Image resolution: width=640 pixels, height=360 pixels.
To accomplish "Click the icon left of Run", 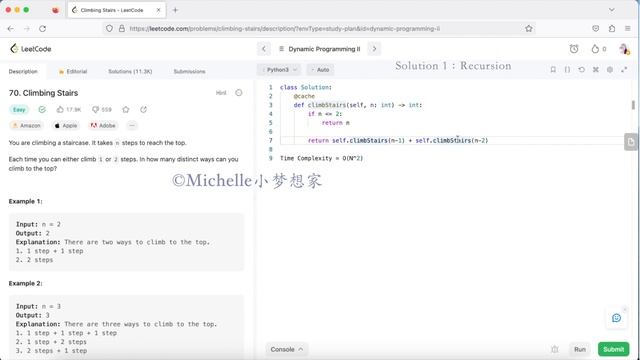I will tap(555, 349).
